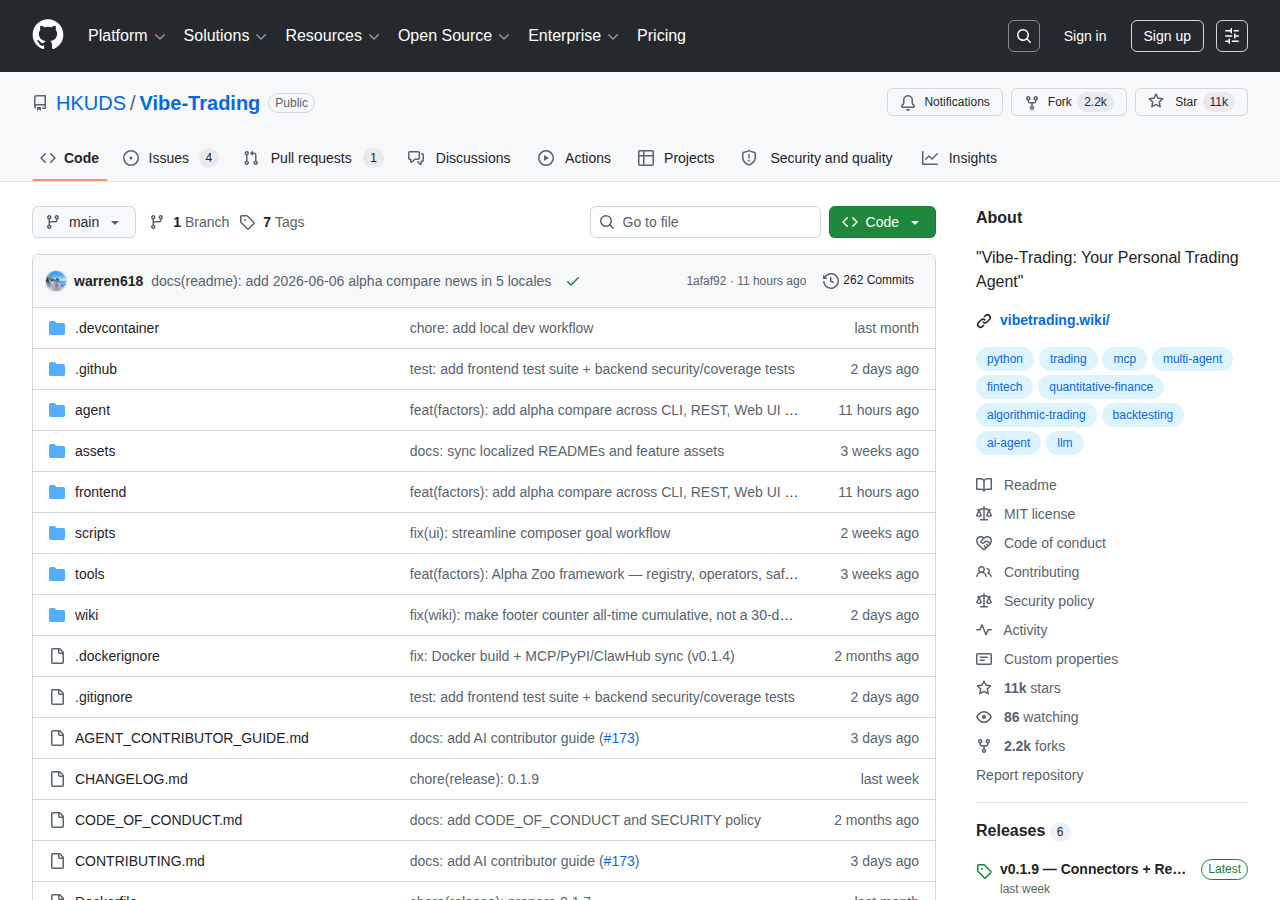
Task: Click the watching eye icon
Action: tap(984, 717)
